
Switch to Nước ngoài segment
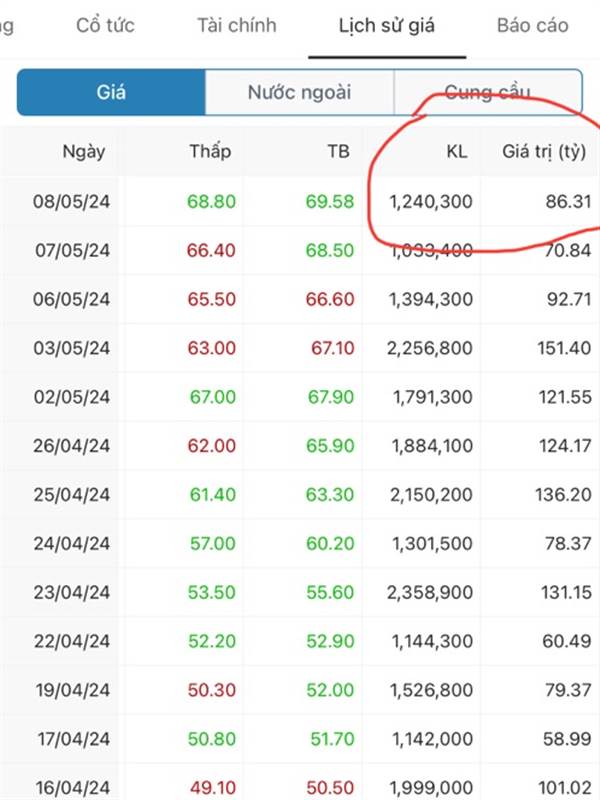(x=299, y=92)
